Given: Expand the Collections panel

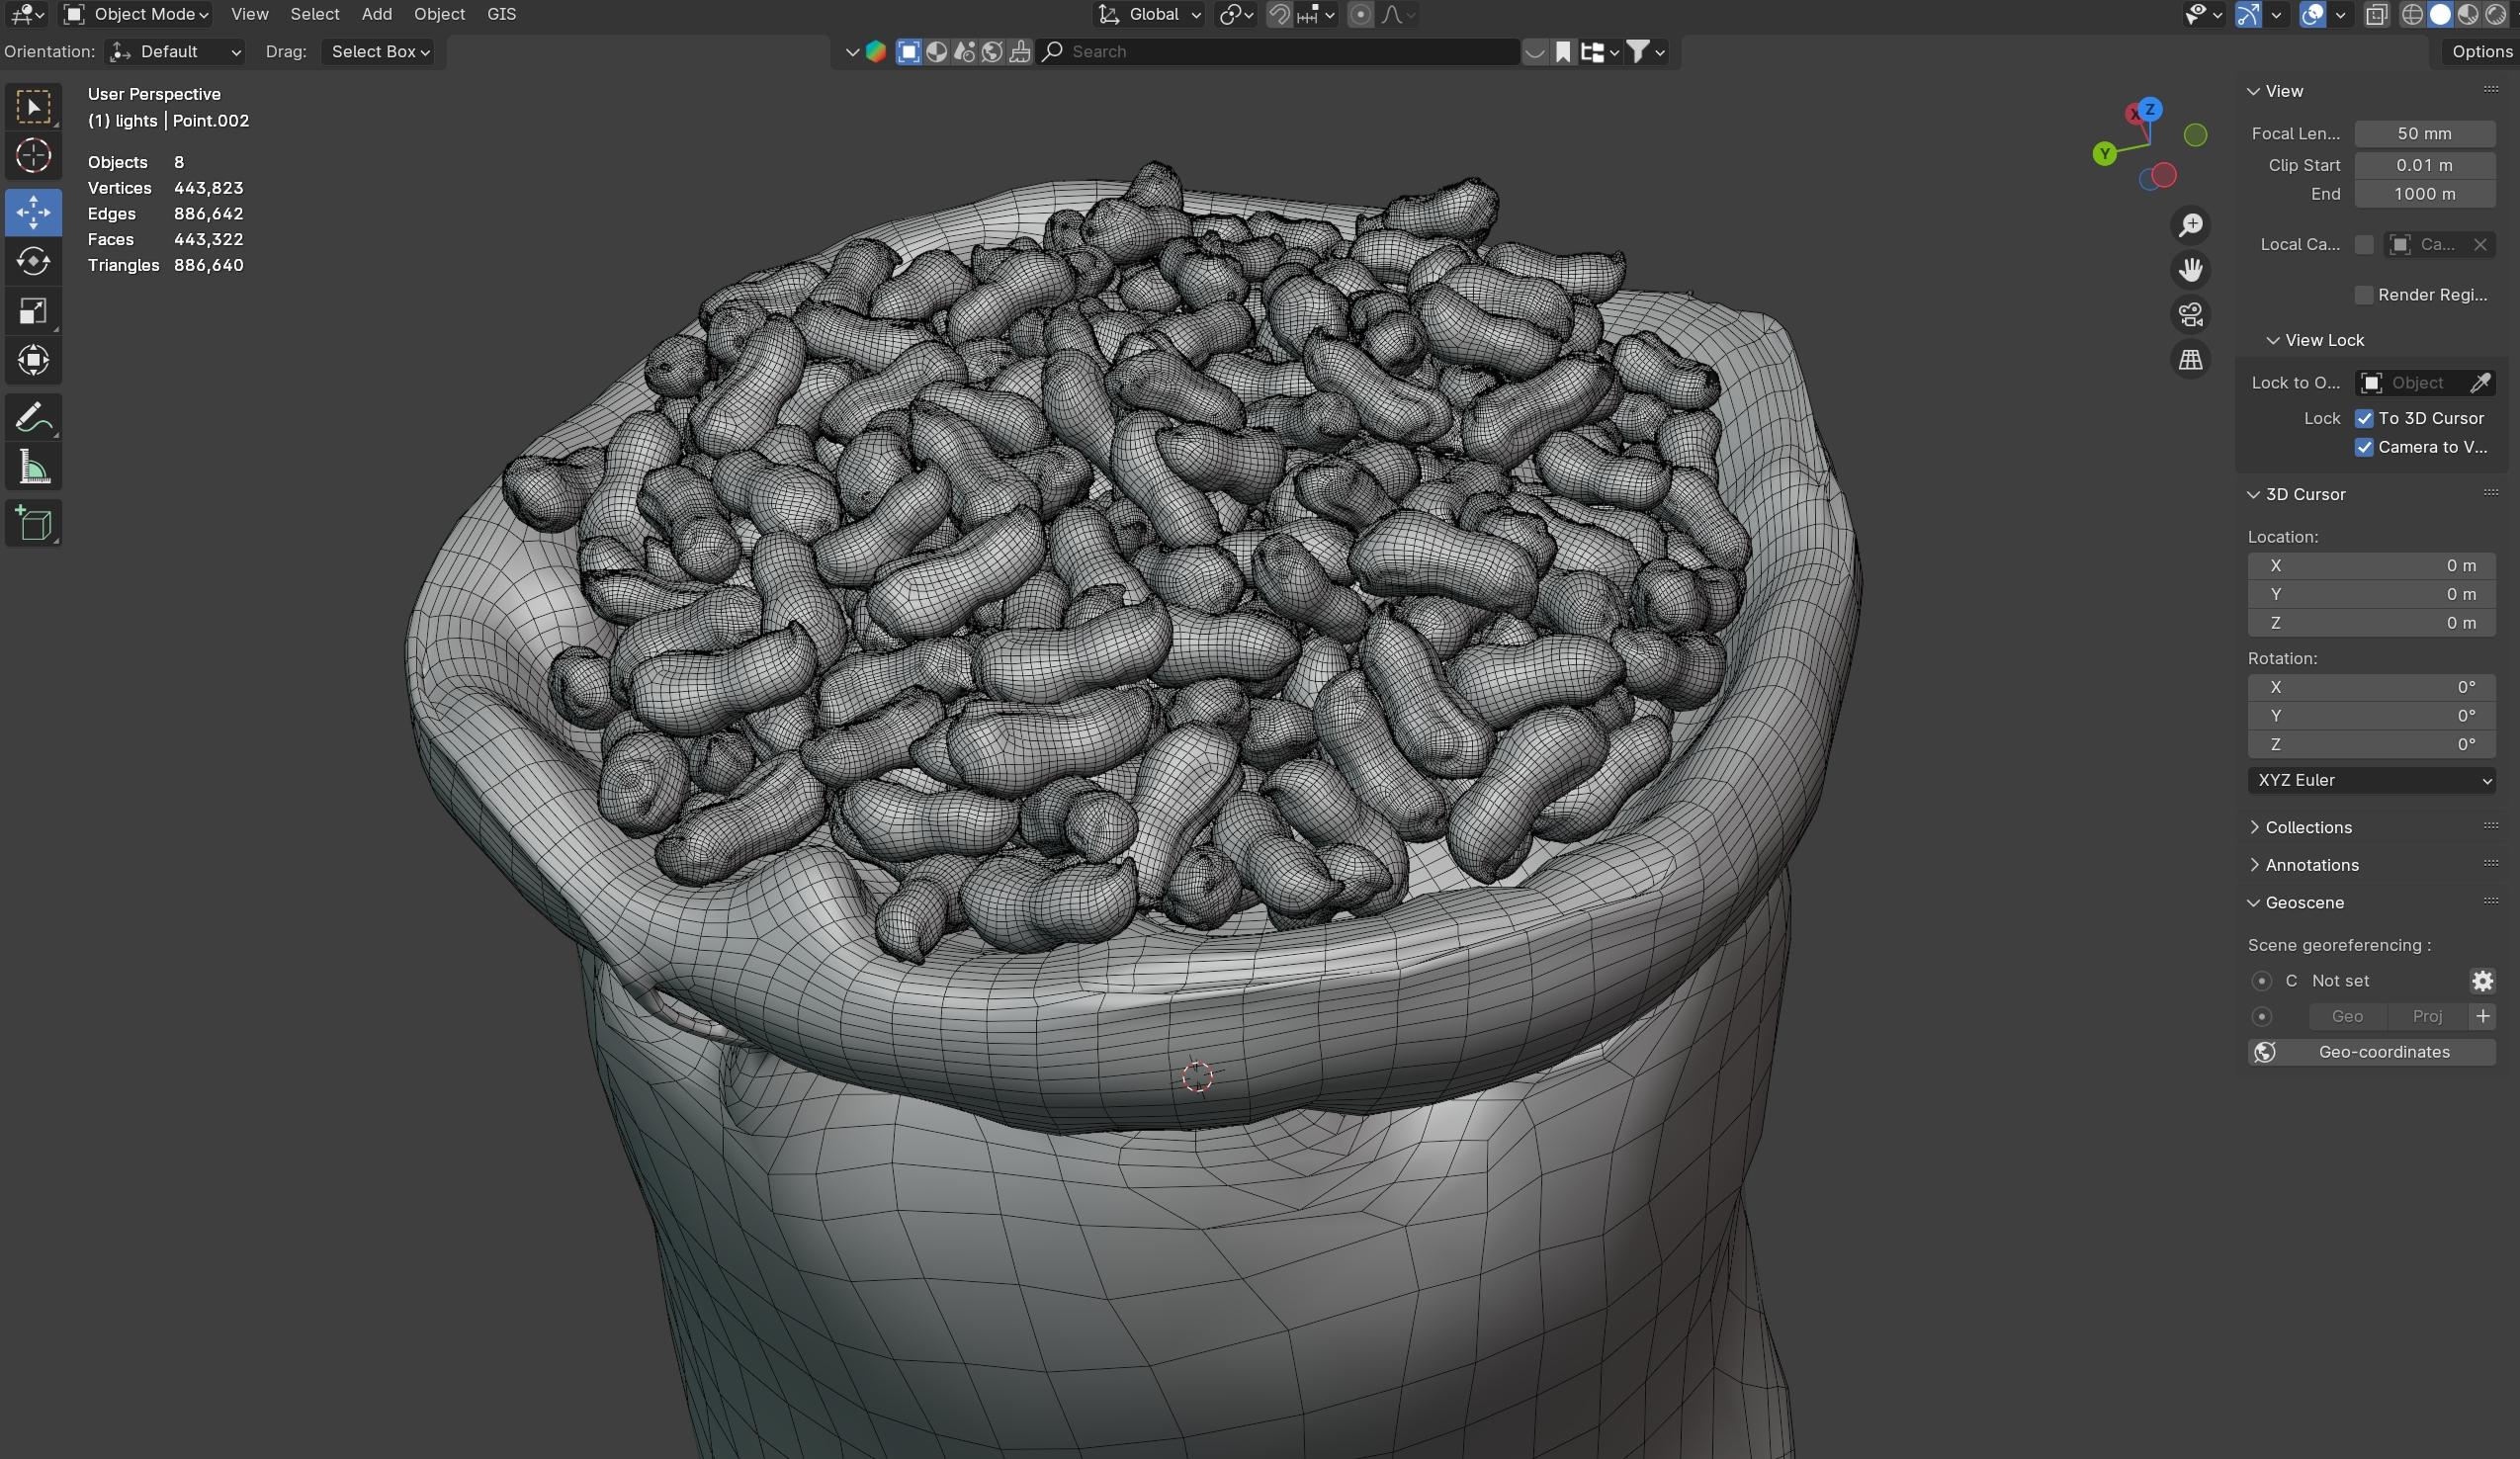Looking at the screenshot, I should point(2308,827).
